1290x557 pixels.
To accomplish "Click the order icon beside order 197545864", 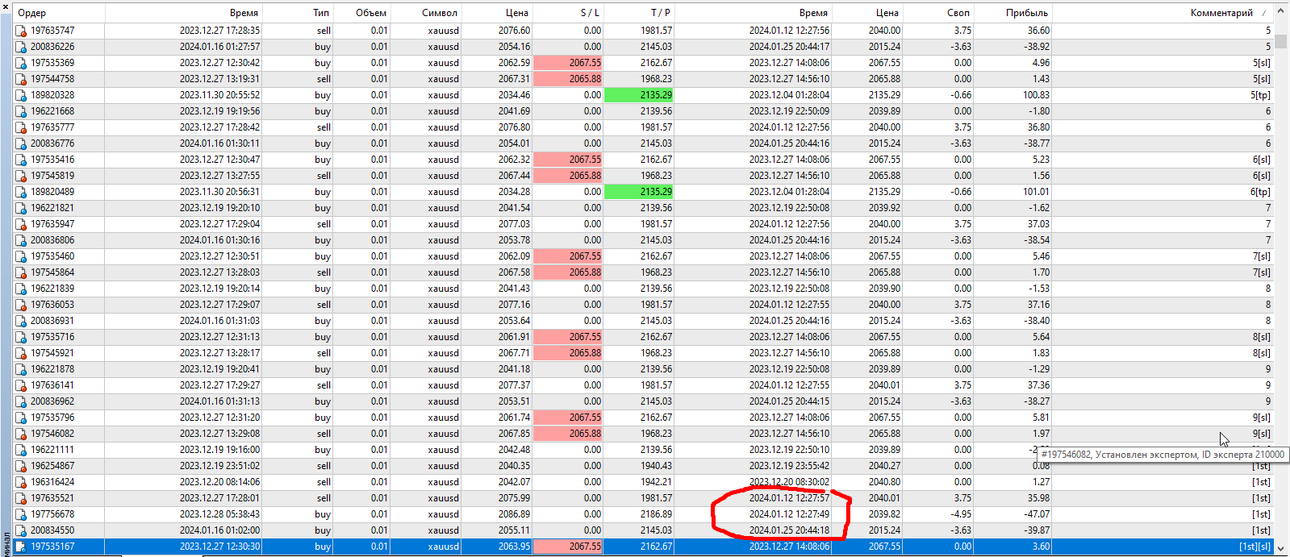I will click(x=21, y=272).
